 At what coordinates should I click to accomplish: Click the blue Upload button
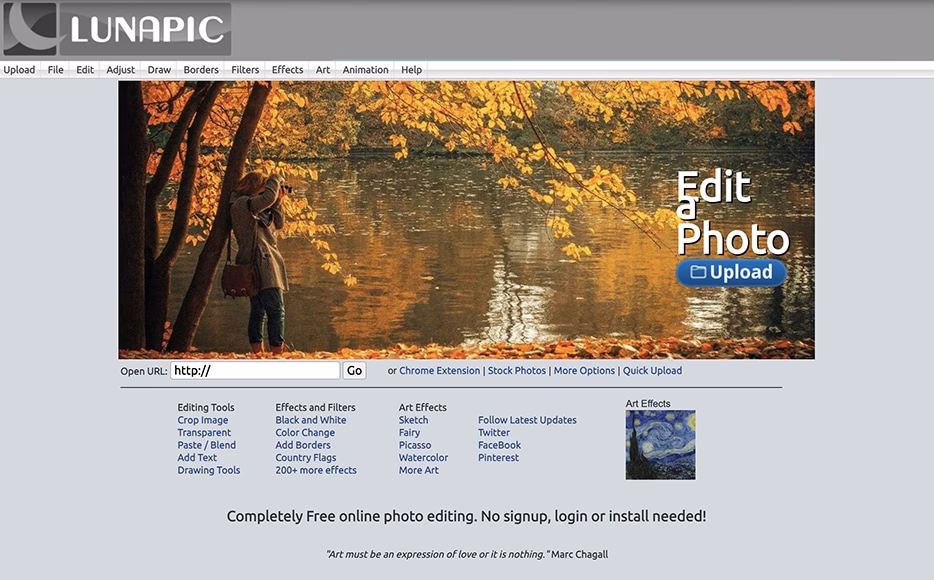coord(731,272)
